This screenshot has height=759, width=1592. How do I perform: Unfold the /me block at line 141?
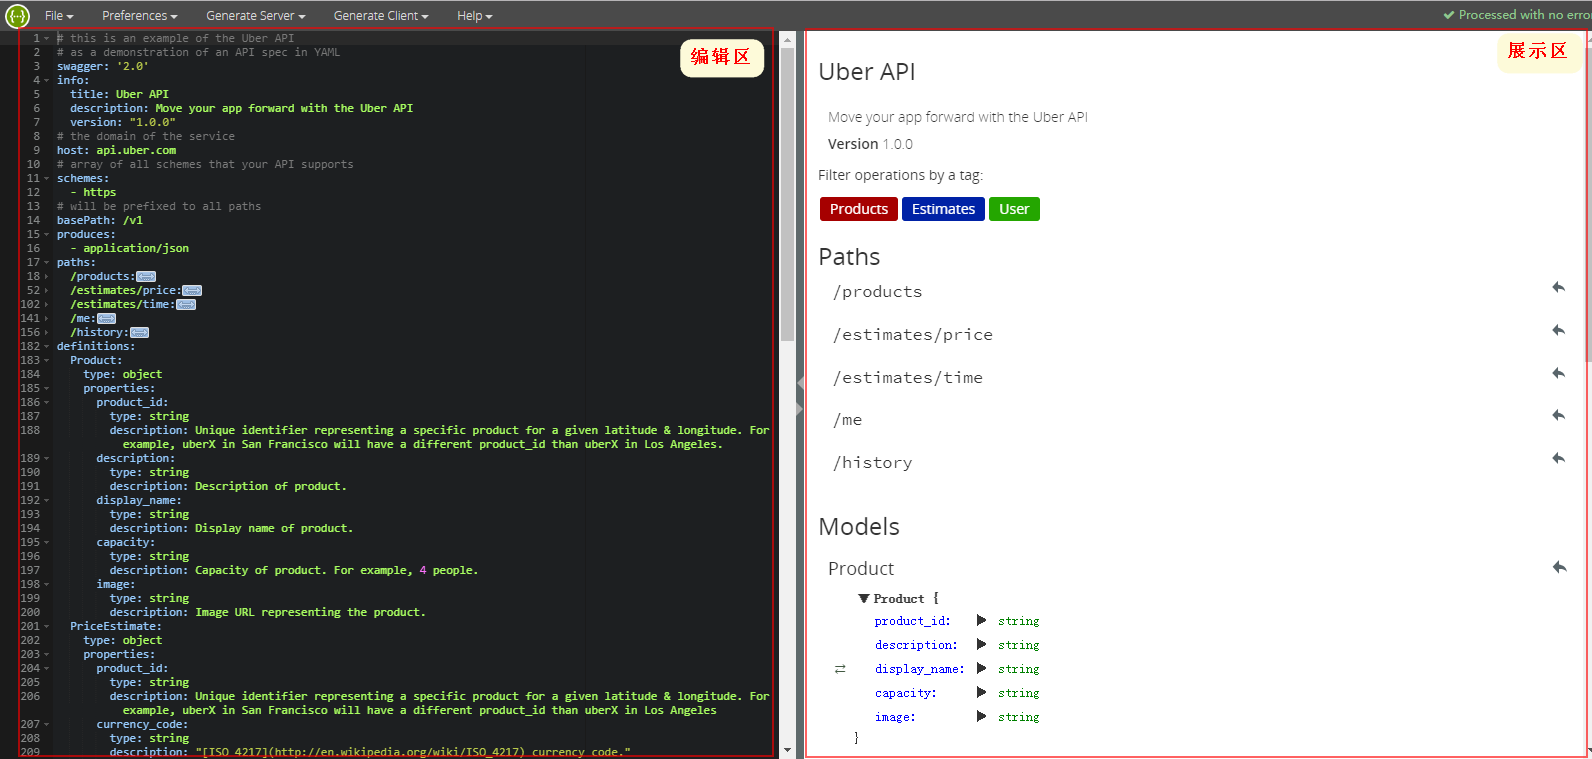pos(46,319)
